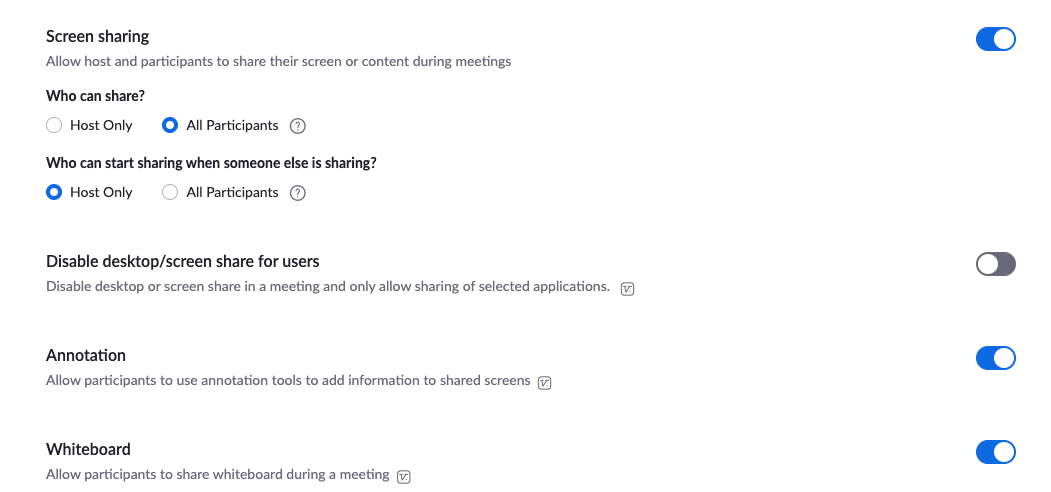The image size is (1051, 492).
Task: Click 'Who can start sharing when someone else is sharing?' label
Action: pyautogui.click(x=218, y=162)
